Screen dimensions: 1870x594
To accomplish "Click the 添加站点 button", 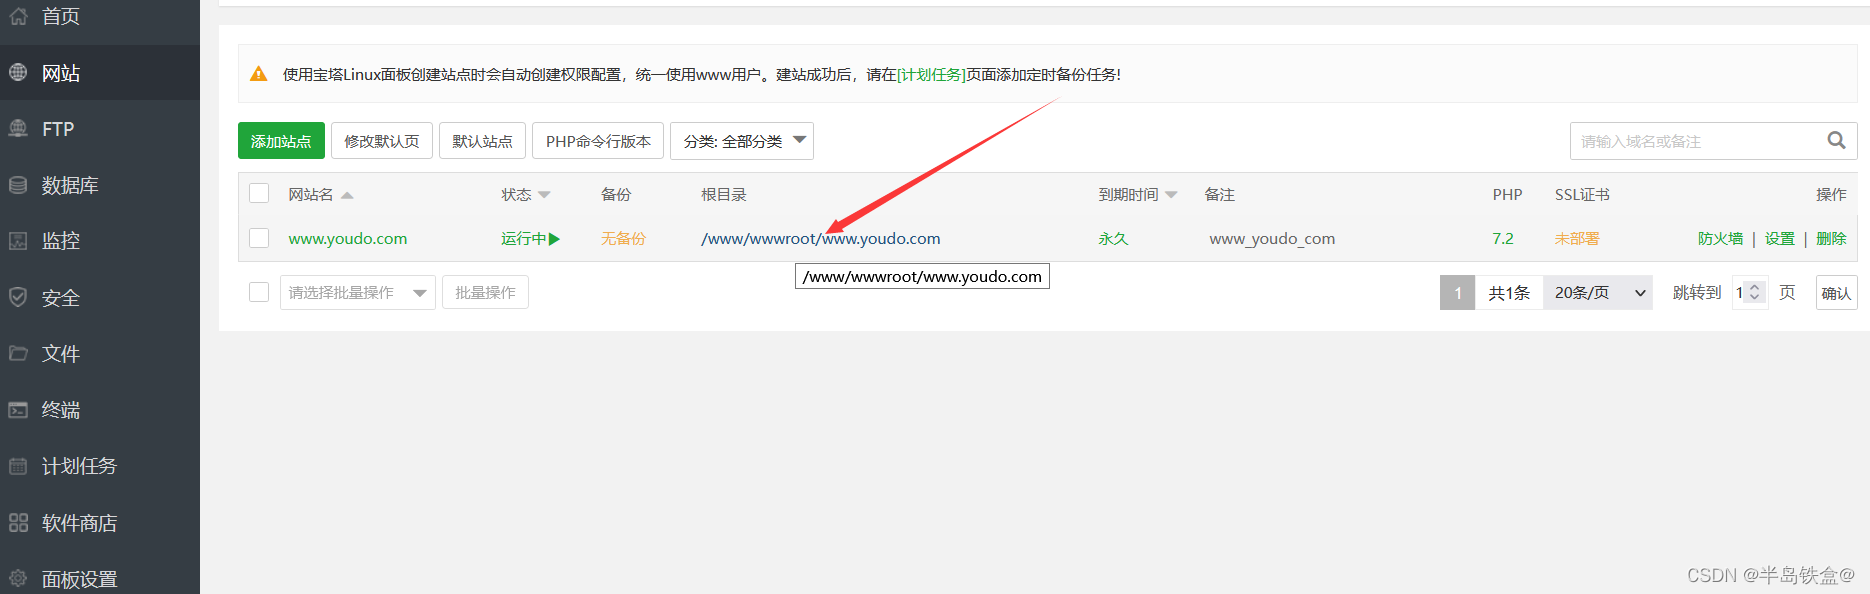I will [x=281, y=141].
